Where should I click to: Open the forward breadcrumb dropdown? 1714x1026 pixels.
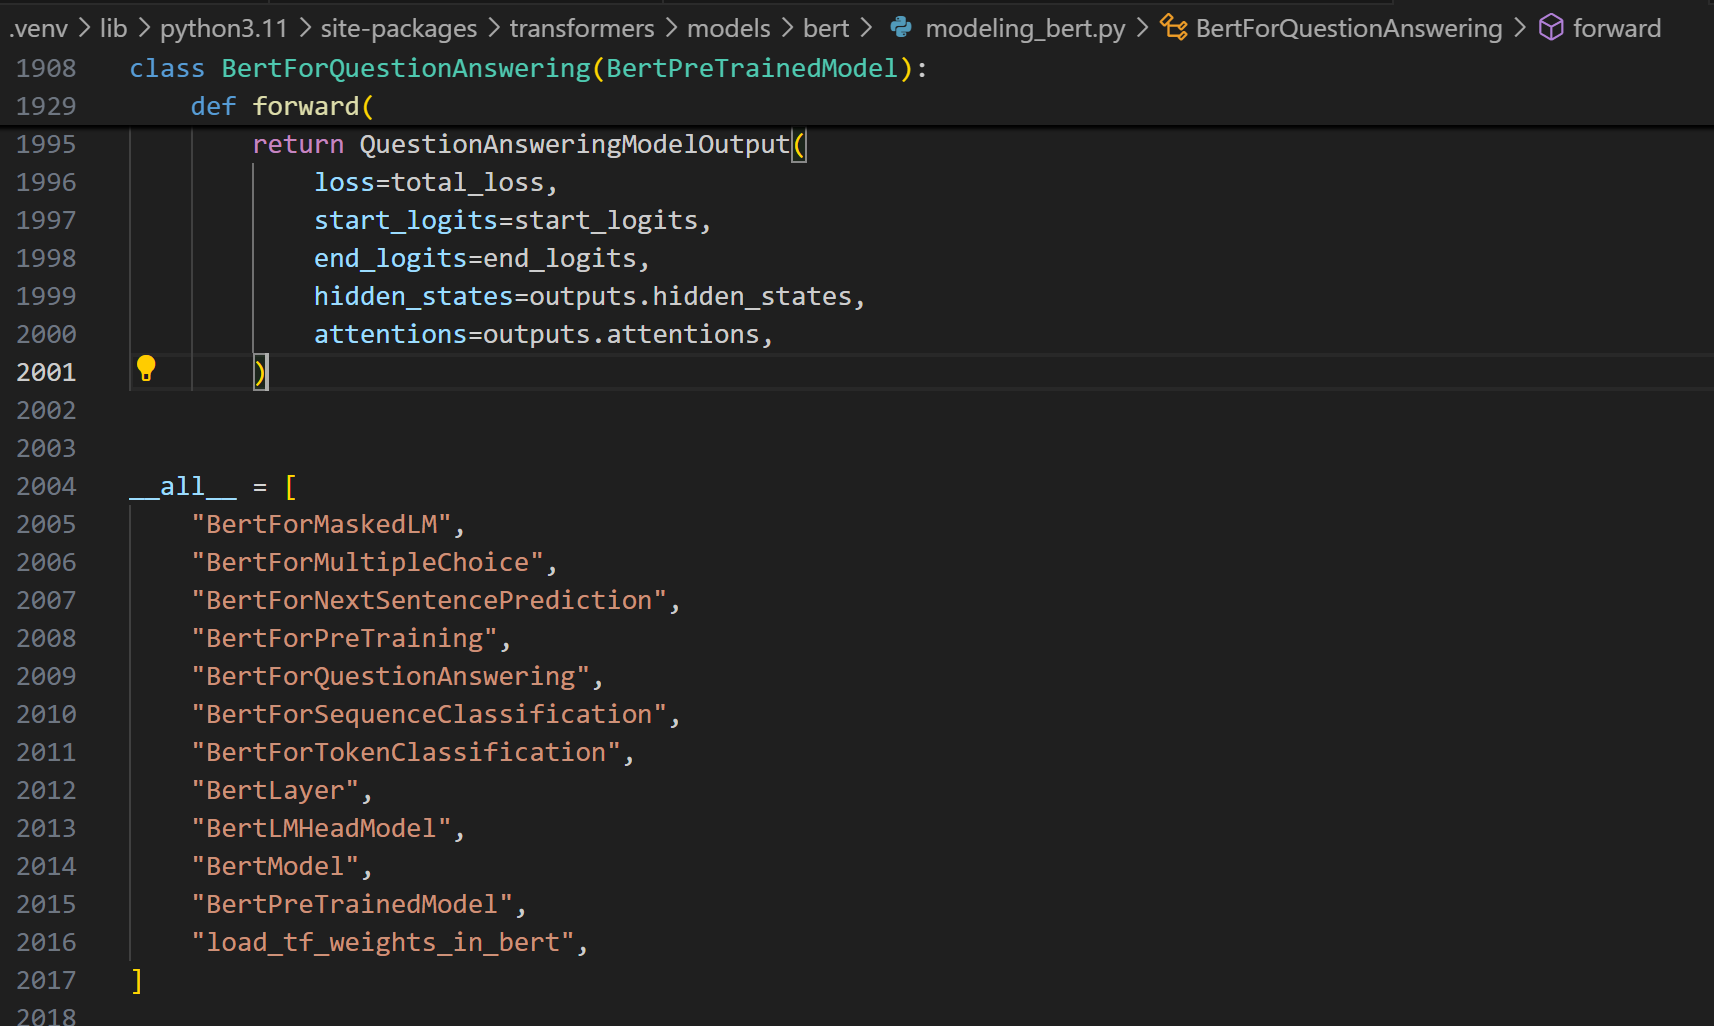click(x=1616, y=28)
